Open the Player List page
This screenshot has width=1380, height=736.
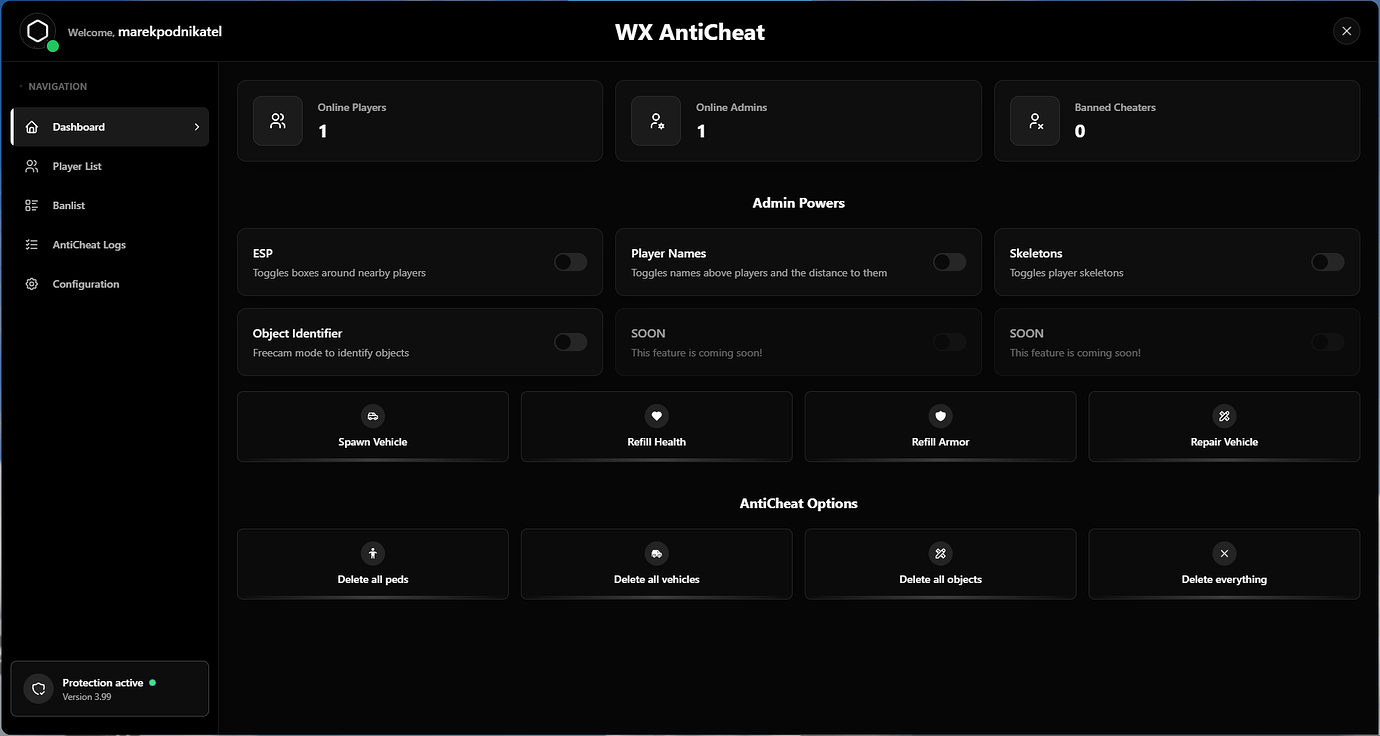click(76, 166)
